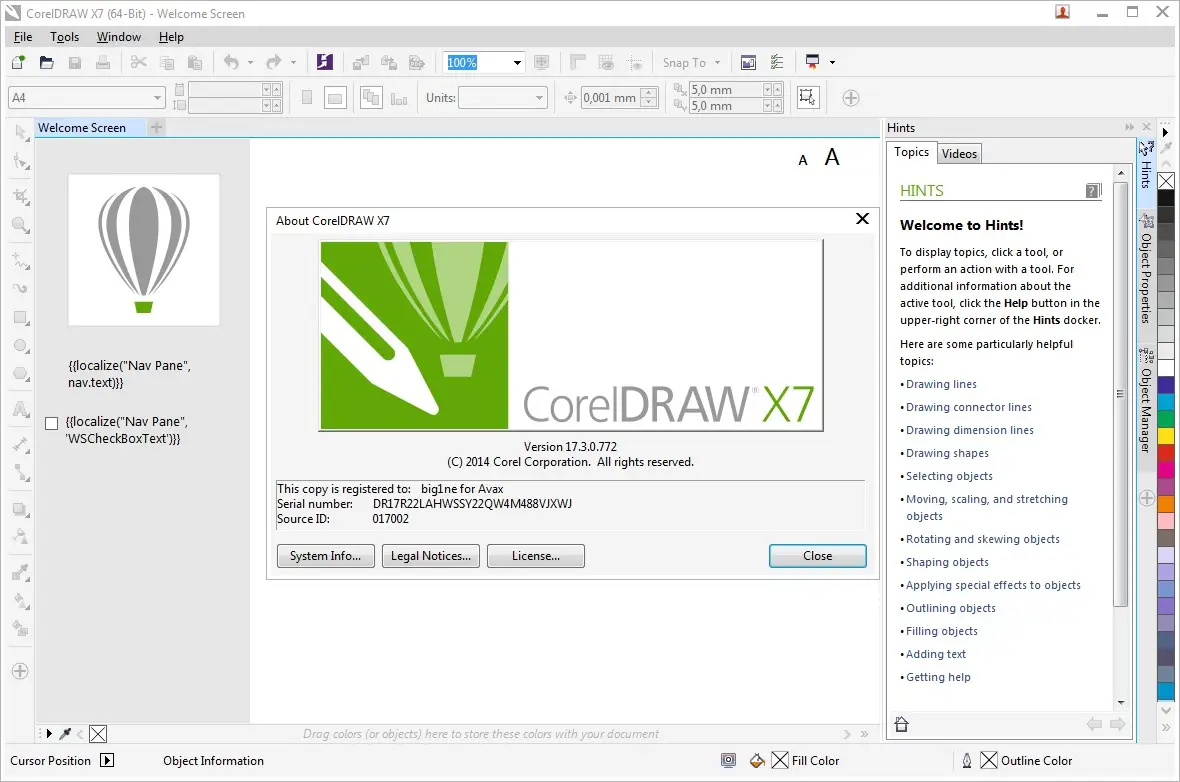Toggle landscape page orientation button
Image resolution: width=1180 pixels, height=782 pixels.
pyautogui.click(x=336, y=98)
